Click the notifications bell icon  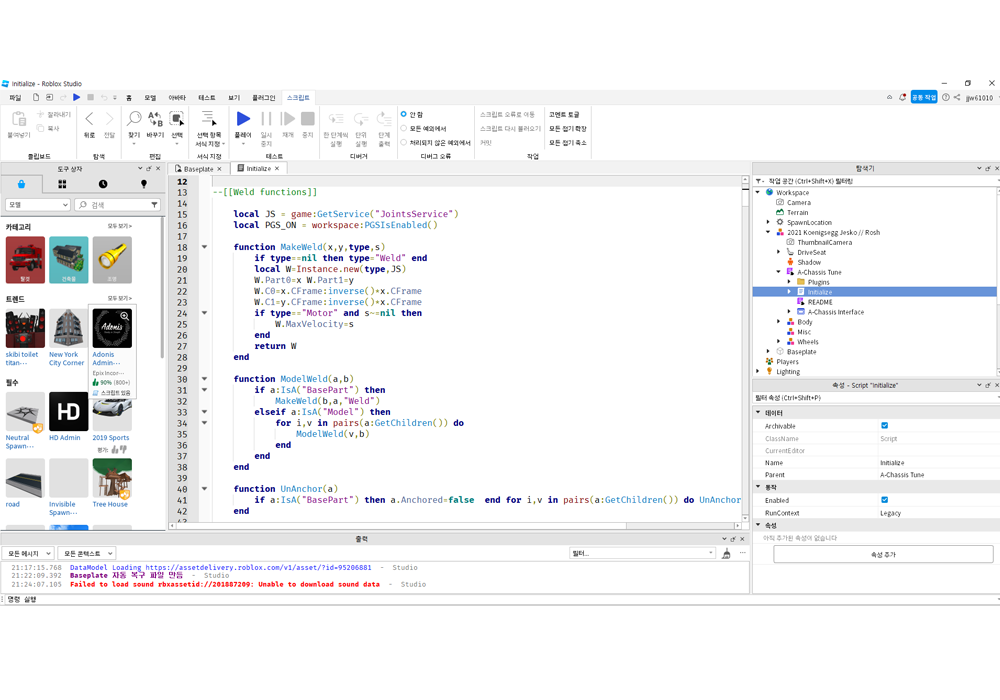902,98
